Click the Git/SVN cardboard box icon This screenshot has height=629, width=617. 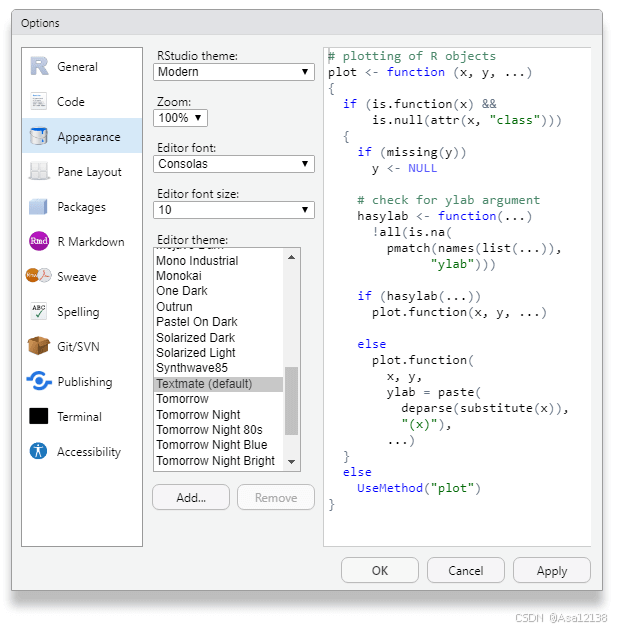(x=39, y=346)
